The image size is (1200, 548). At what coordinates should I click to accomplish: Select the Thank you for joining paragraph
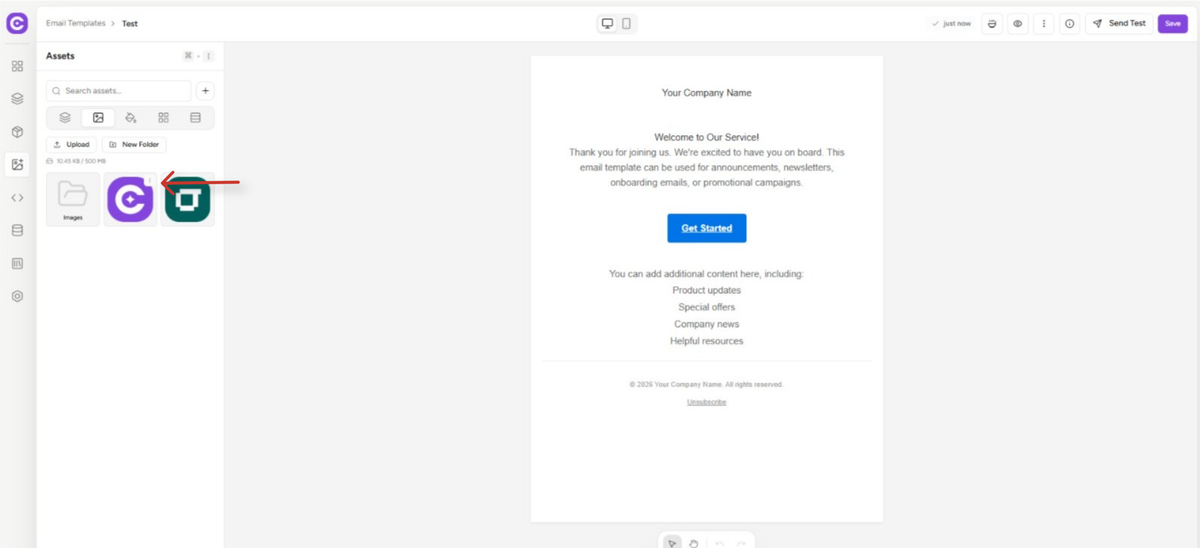pos(707,168)
